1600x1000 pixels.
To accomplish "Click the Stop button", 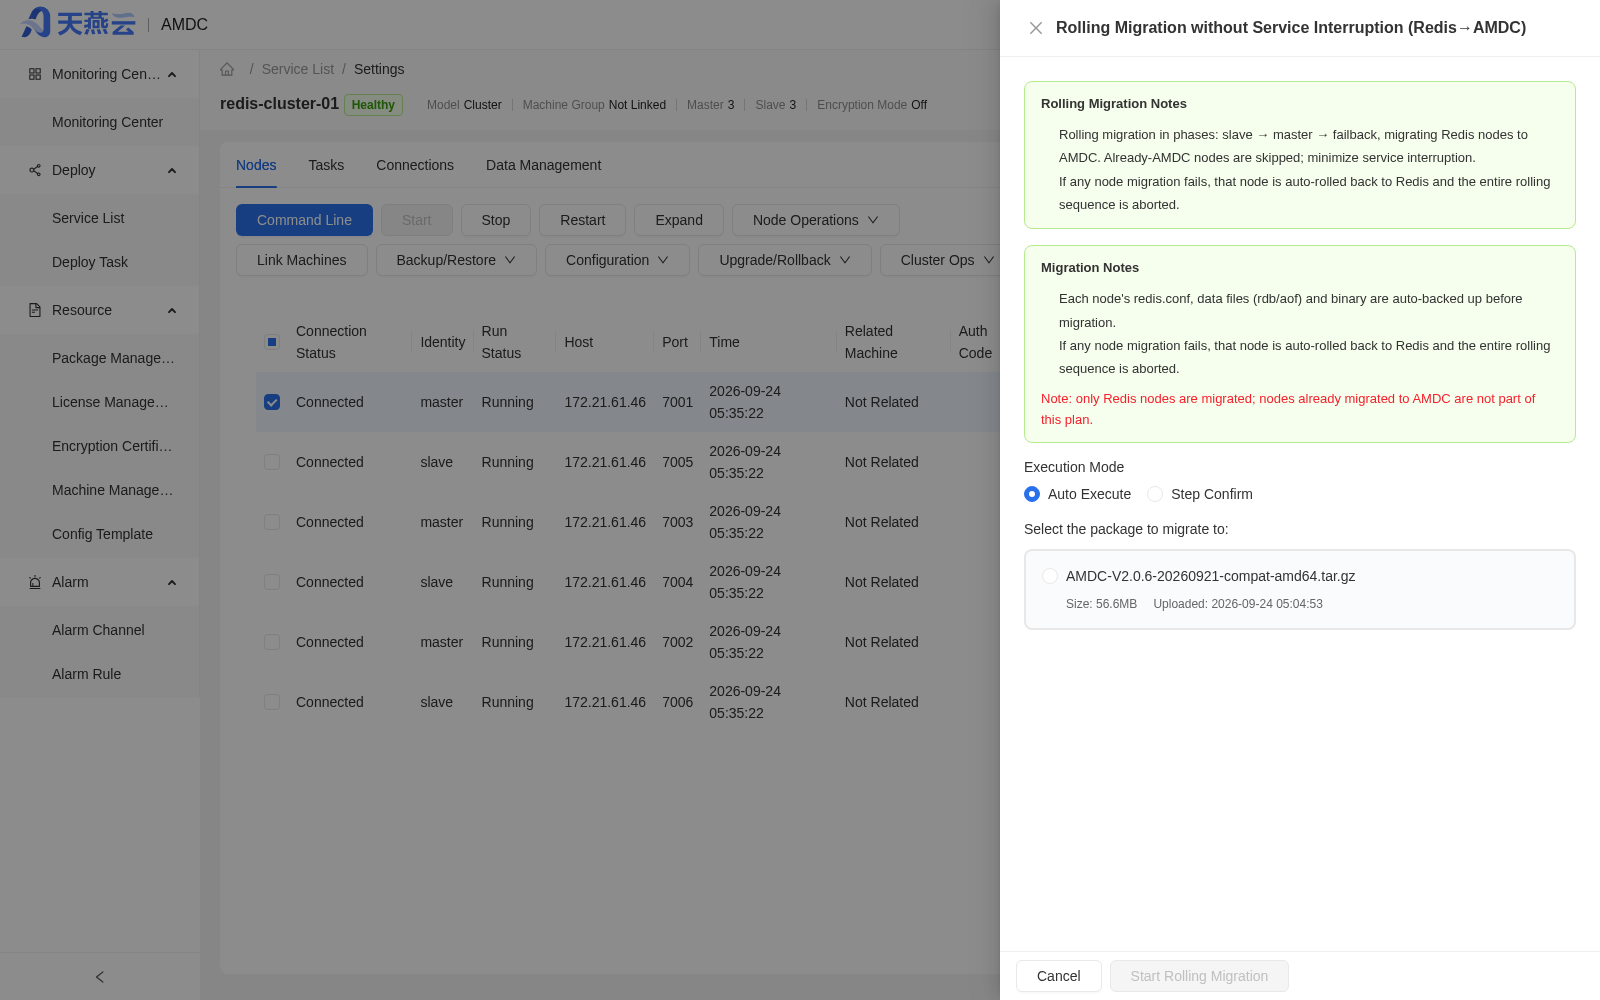I will (496, 220).
